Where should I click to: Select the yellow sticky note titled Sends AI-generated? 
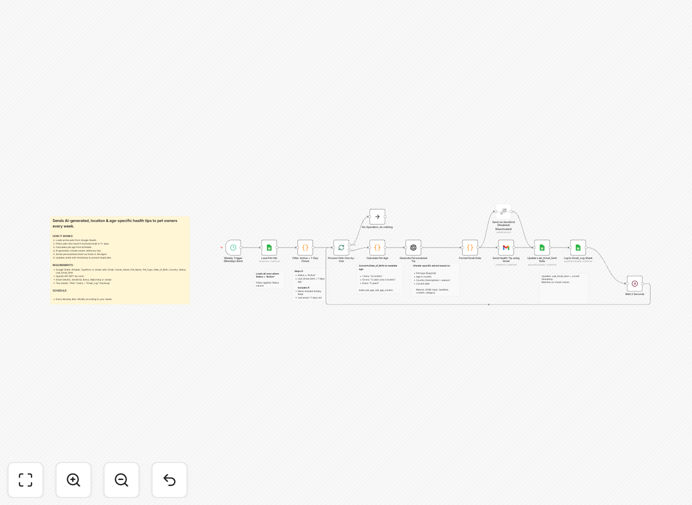(120, 260)
